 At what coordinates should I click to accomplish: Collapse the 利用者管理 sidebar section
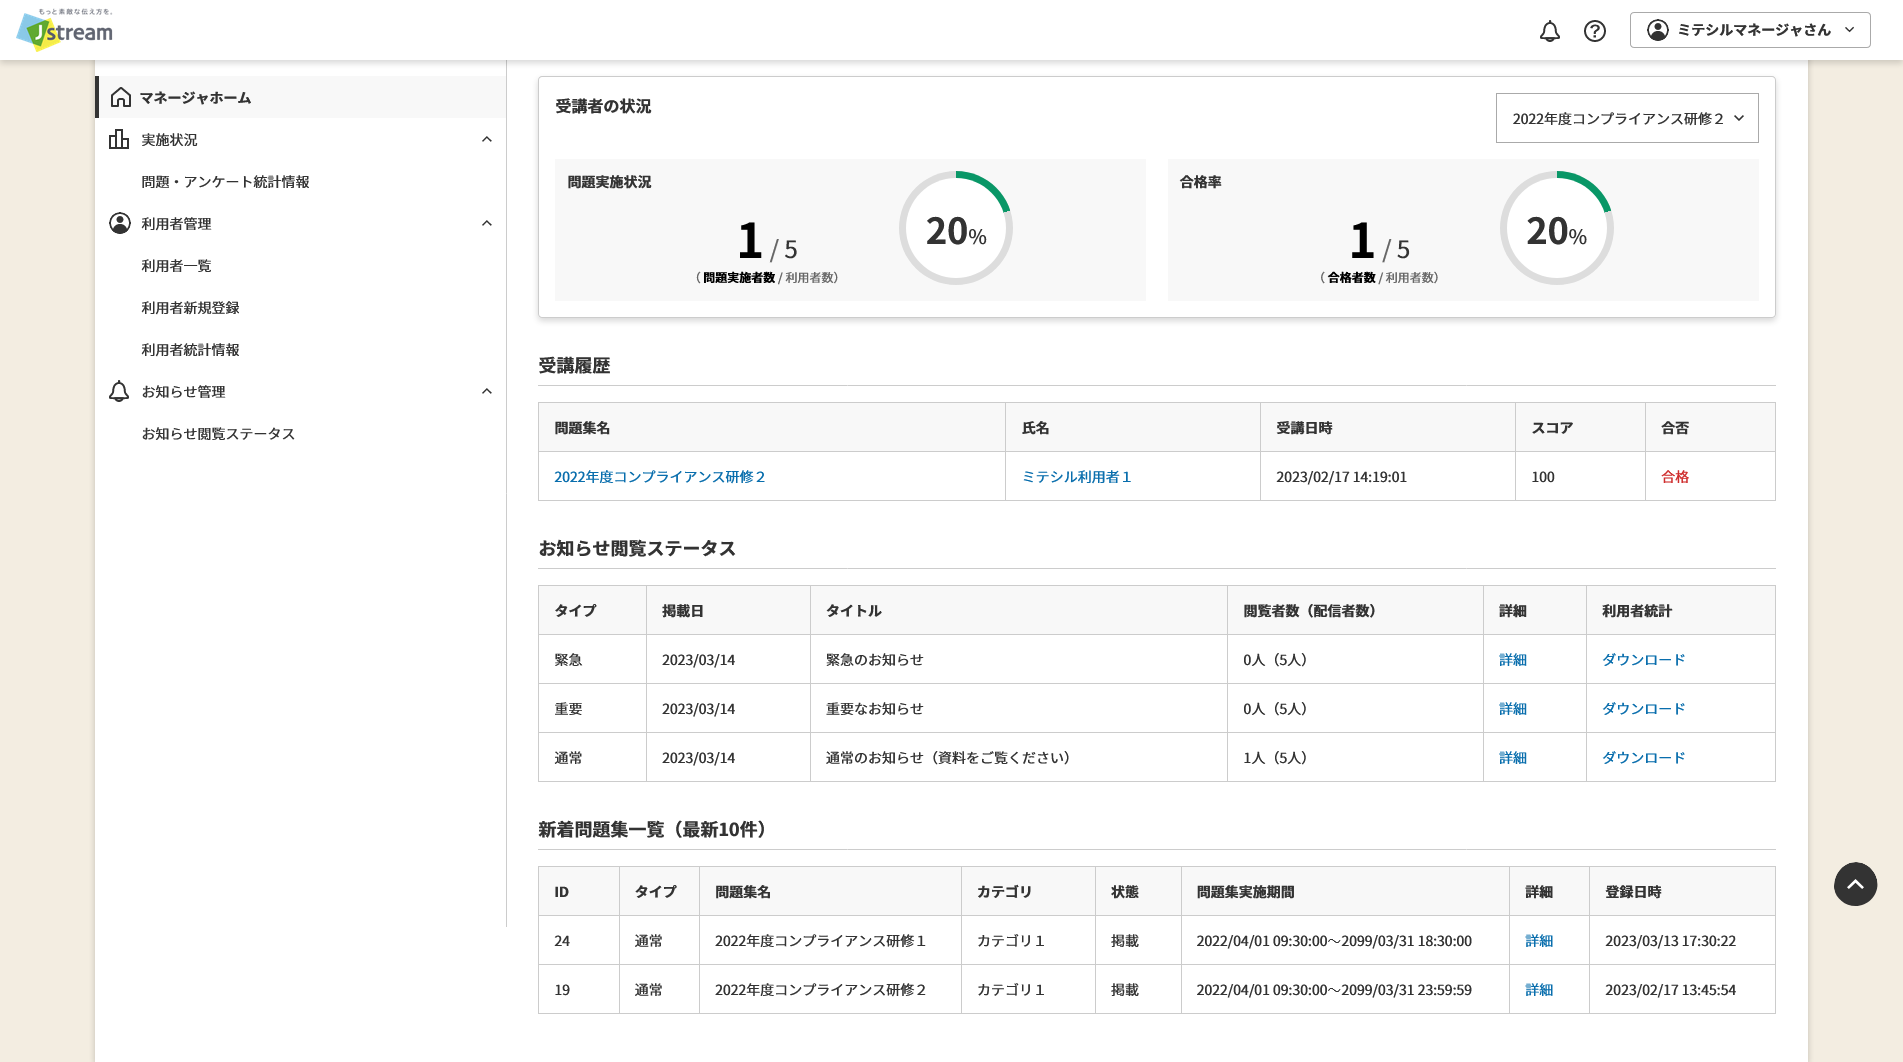[x=487, y=223]
